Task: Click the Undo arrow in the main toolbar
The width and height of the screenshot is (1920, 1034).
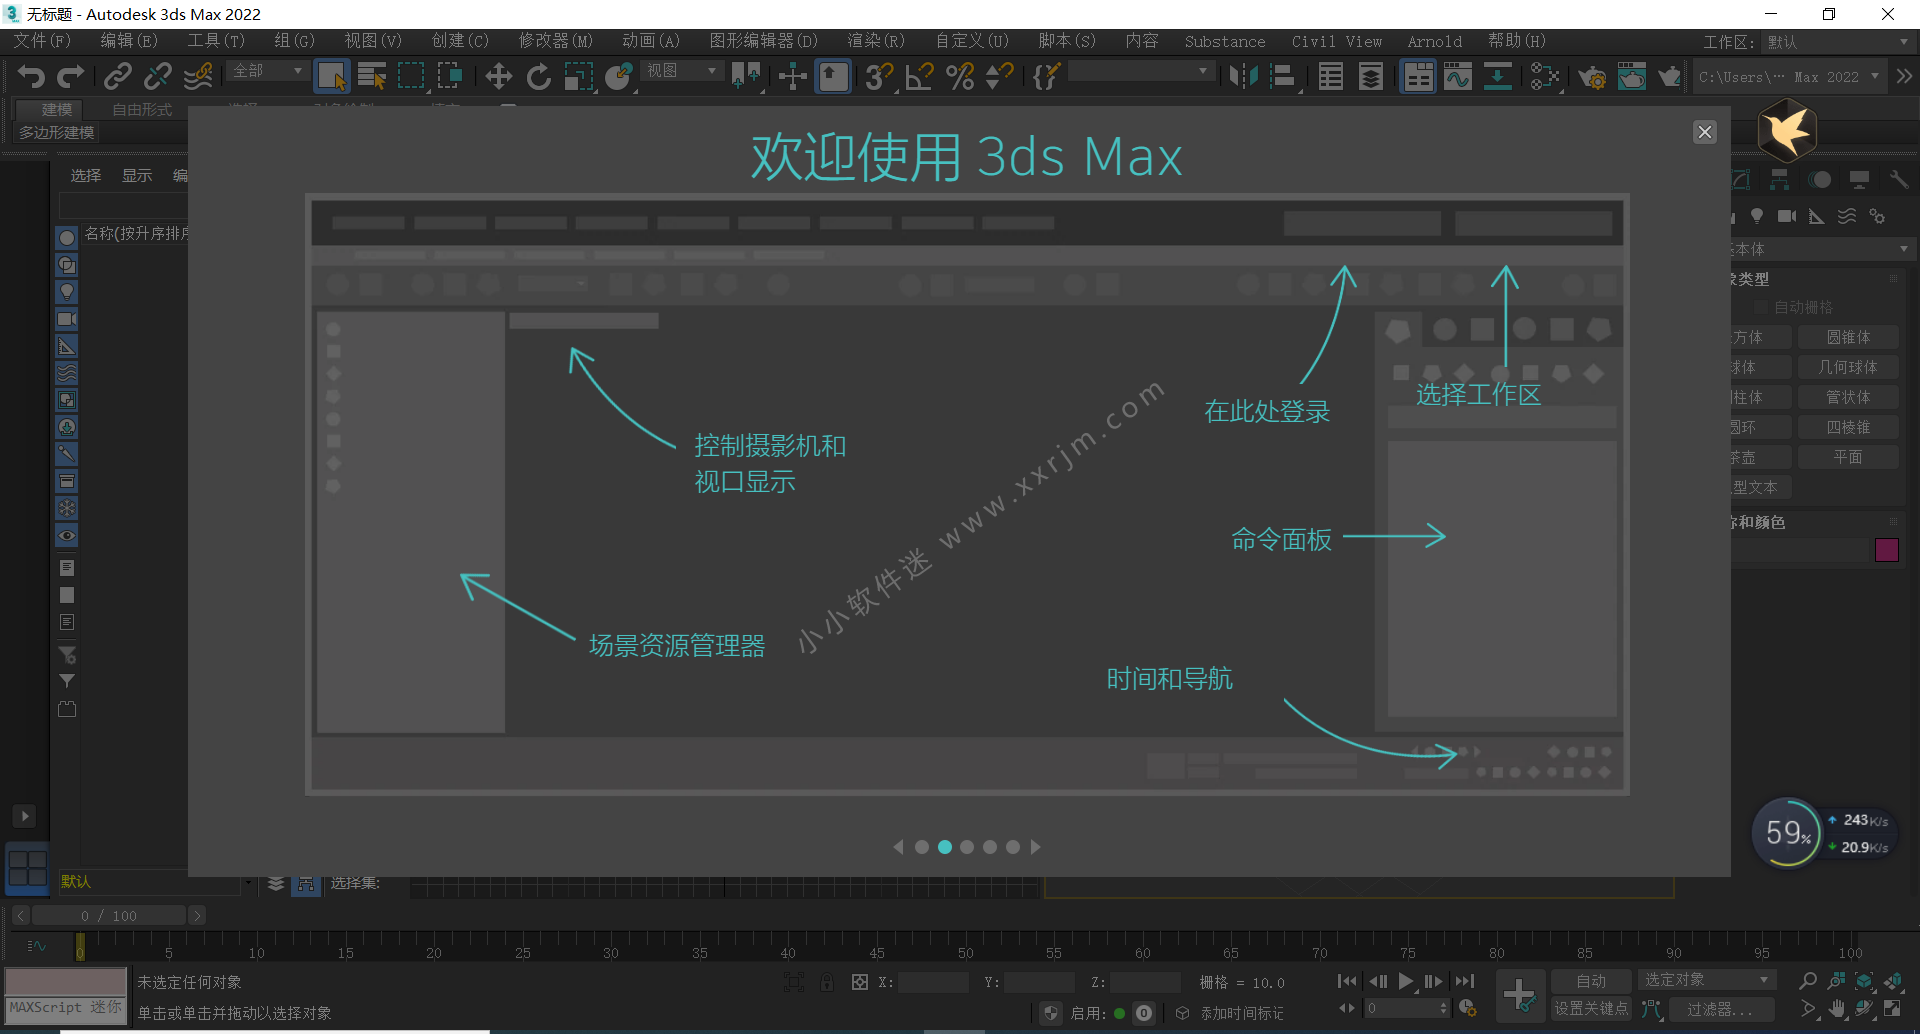Action: click(31, 76)
